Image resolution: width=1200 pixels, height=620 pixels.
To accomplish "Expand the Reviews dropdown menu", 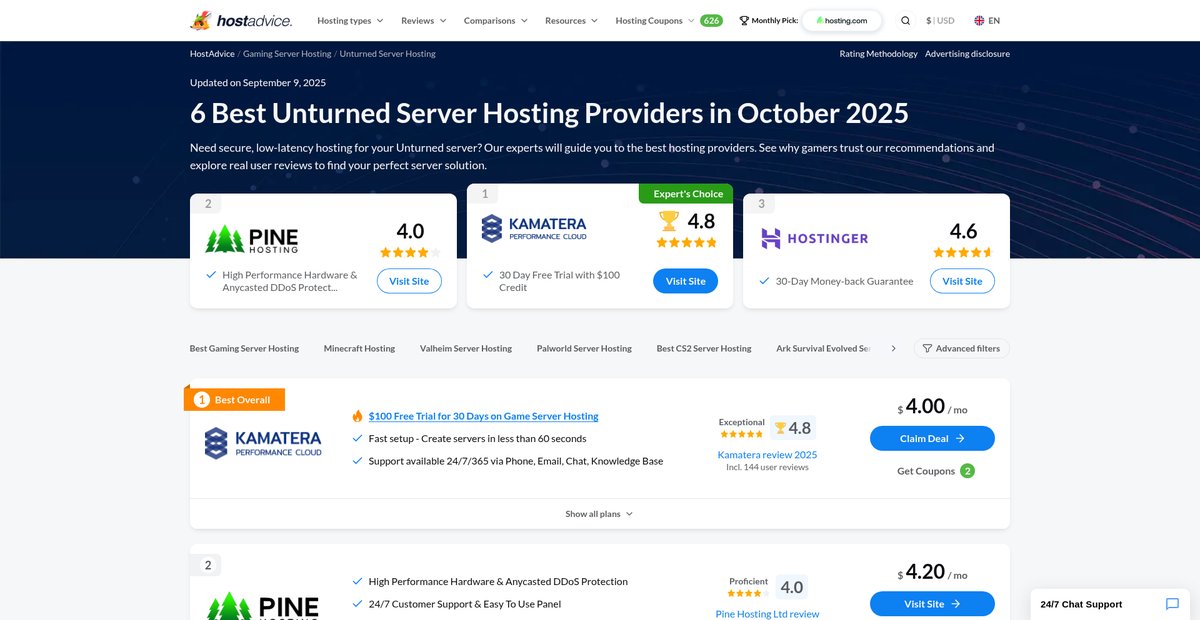I will (424, 20).
